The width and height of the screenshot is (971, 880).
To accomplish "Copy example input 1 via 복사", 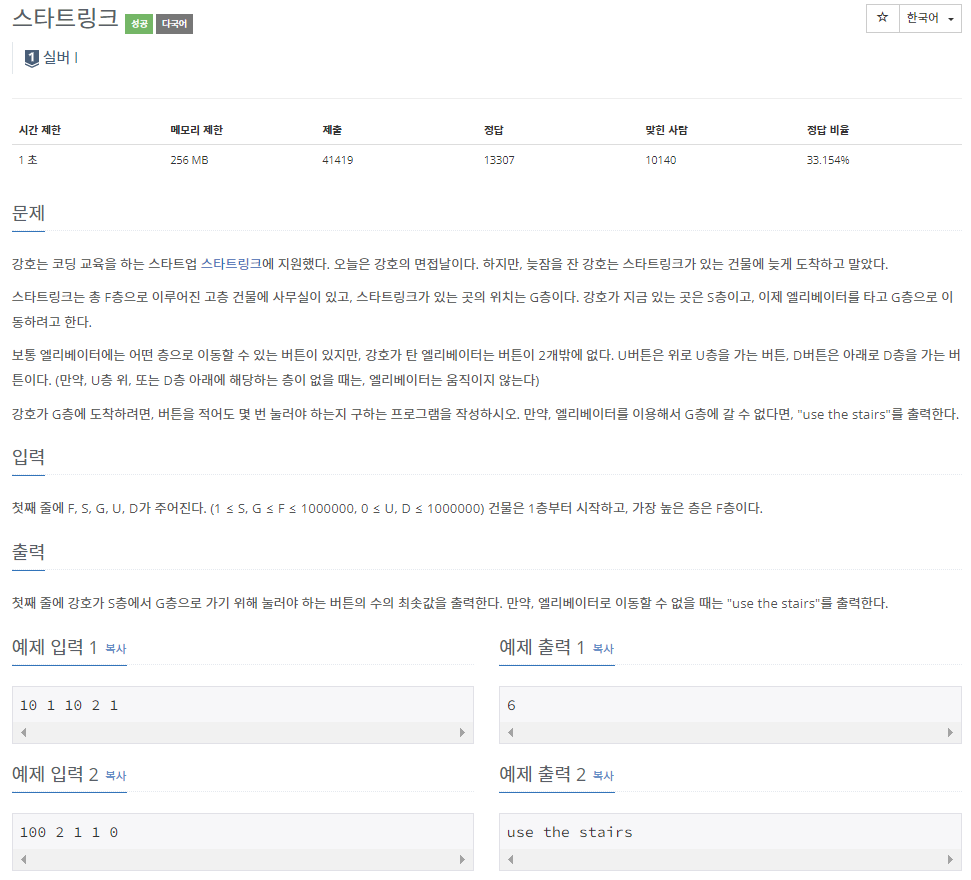I will pos(116,648).
